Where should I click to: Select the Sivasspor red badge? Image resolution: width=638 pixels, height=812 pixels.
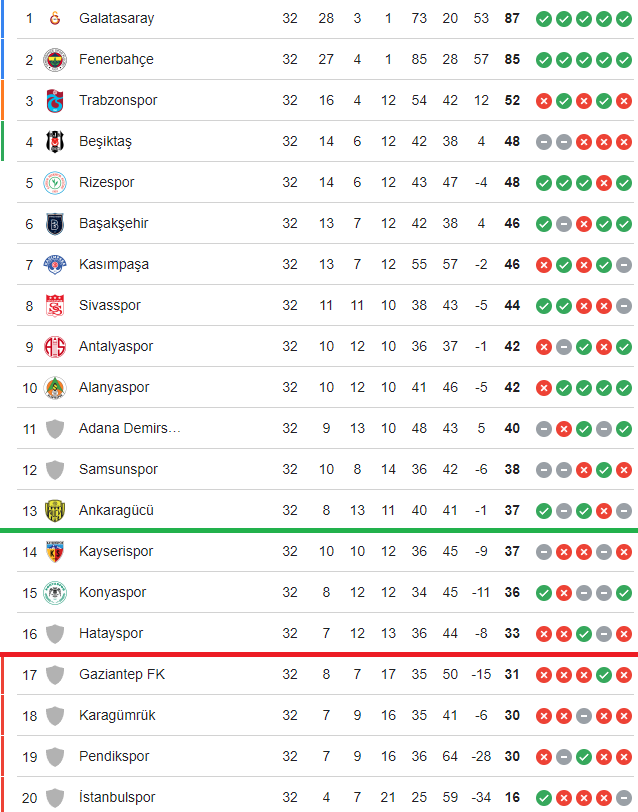tap(55, 306)
